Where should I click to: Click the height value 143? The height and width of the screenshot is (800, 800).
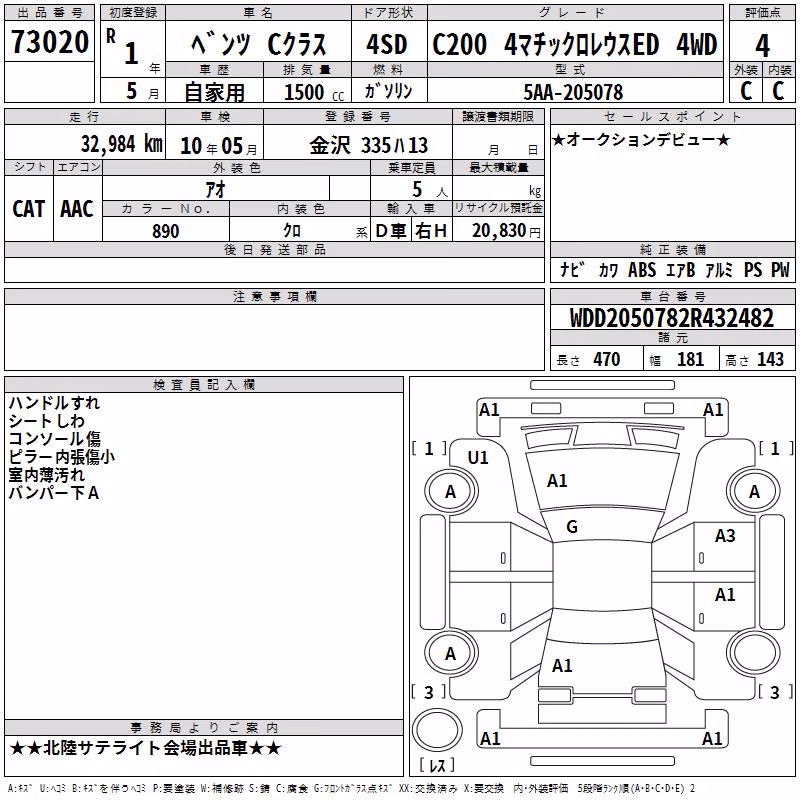tap(770, 359)
